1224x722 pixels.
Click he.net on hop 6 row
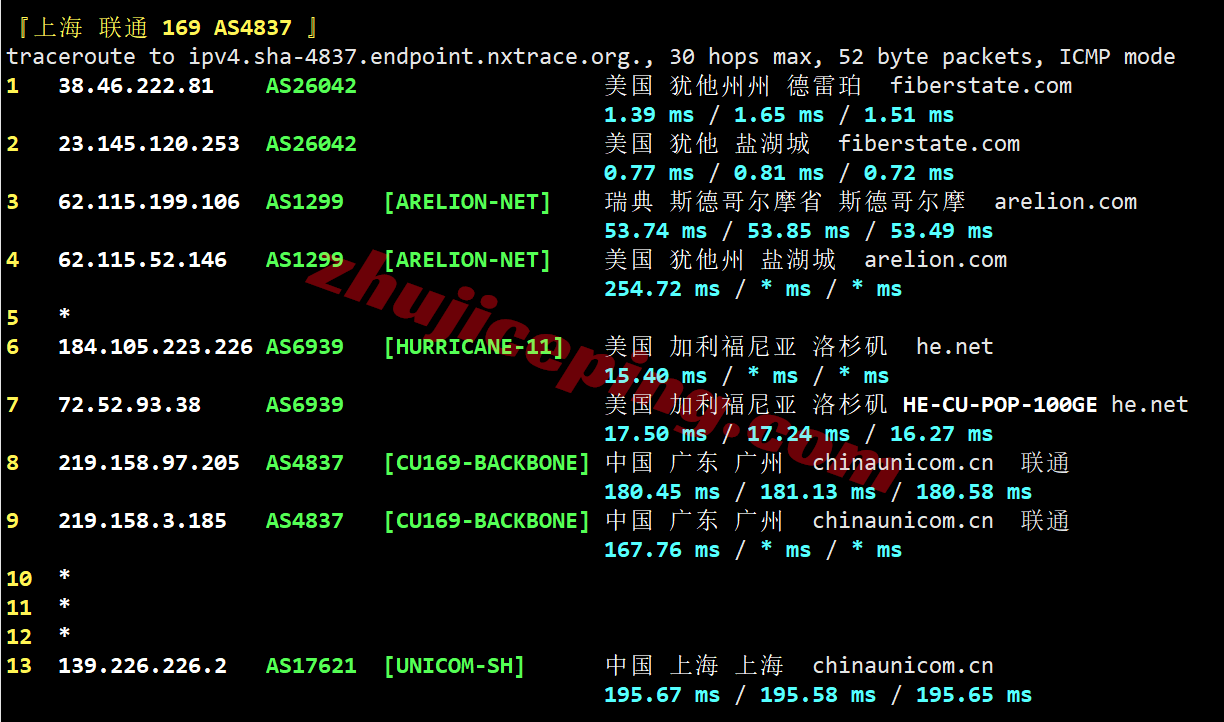(x=955, y=347)
